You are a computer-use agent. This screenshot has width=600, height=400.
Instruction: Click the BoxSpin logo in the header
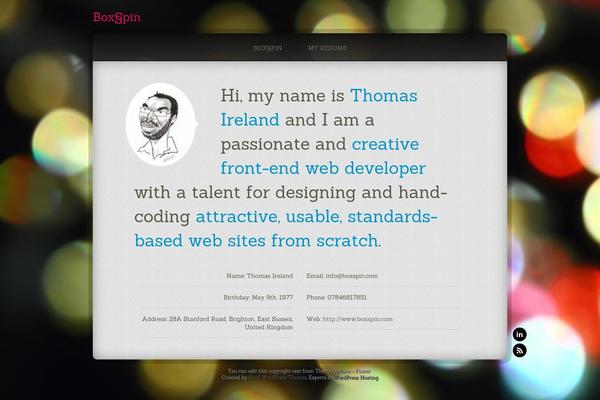point(117,18)
